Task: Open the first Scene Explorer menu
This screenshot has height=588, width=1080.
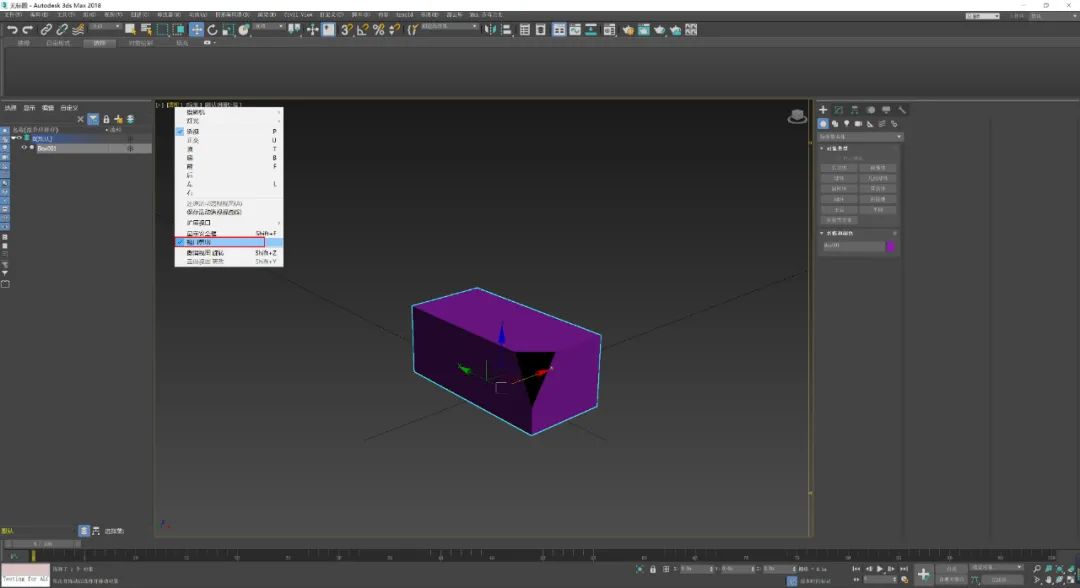Action: click(10, 108)
